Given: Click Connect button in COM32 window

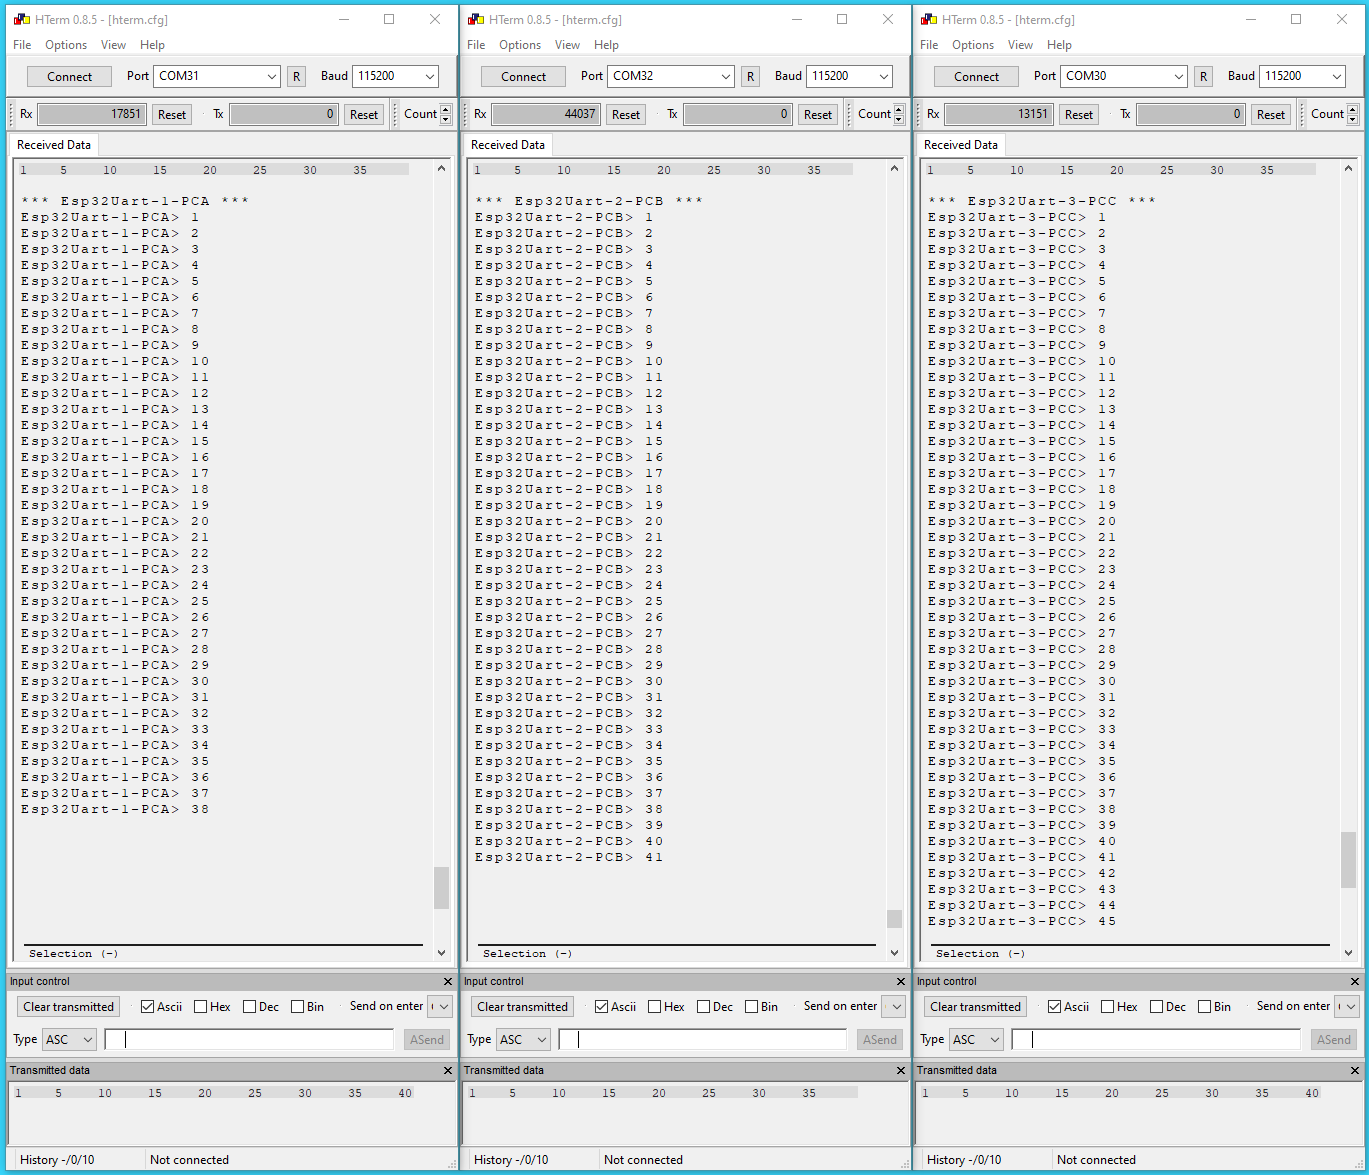Looking at the screenshot, I should [x=523, y=77].
